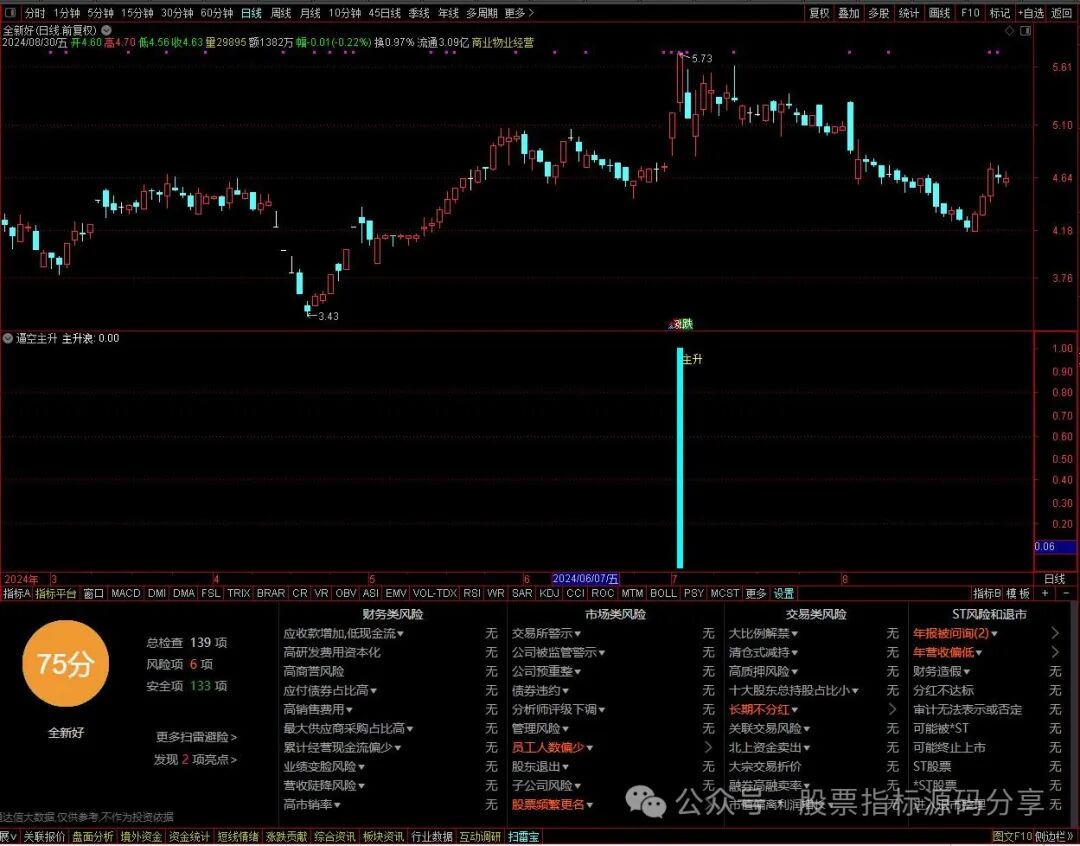Click the 日线 label at axis corner
1080x846 pixels.
coord(1055,579)
